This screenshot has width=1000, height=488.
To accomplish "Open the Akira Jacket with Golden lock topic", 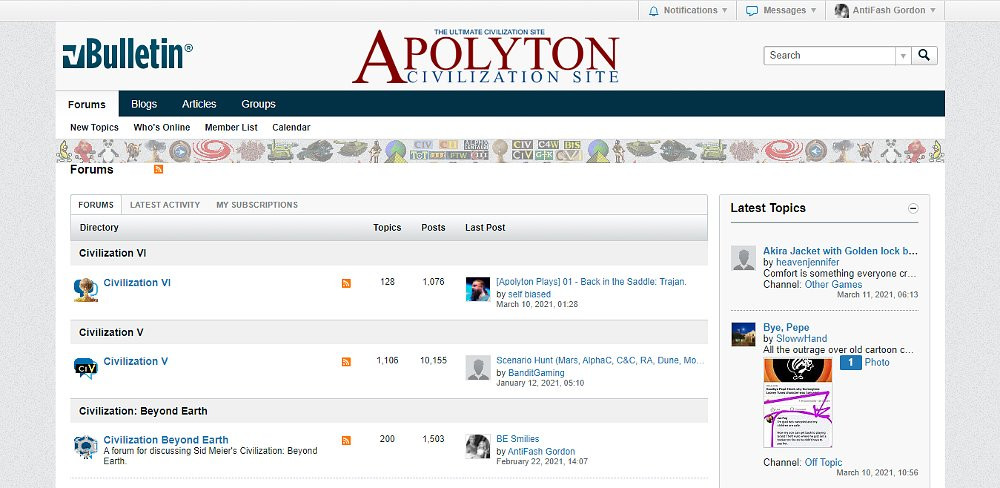I will [841, 251].
